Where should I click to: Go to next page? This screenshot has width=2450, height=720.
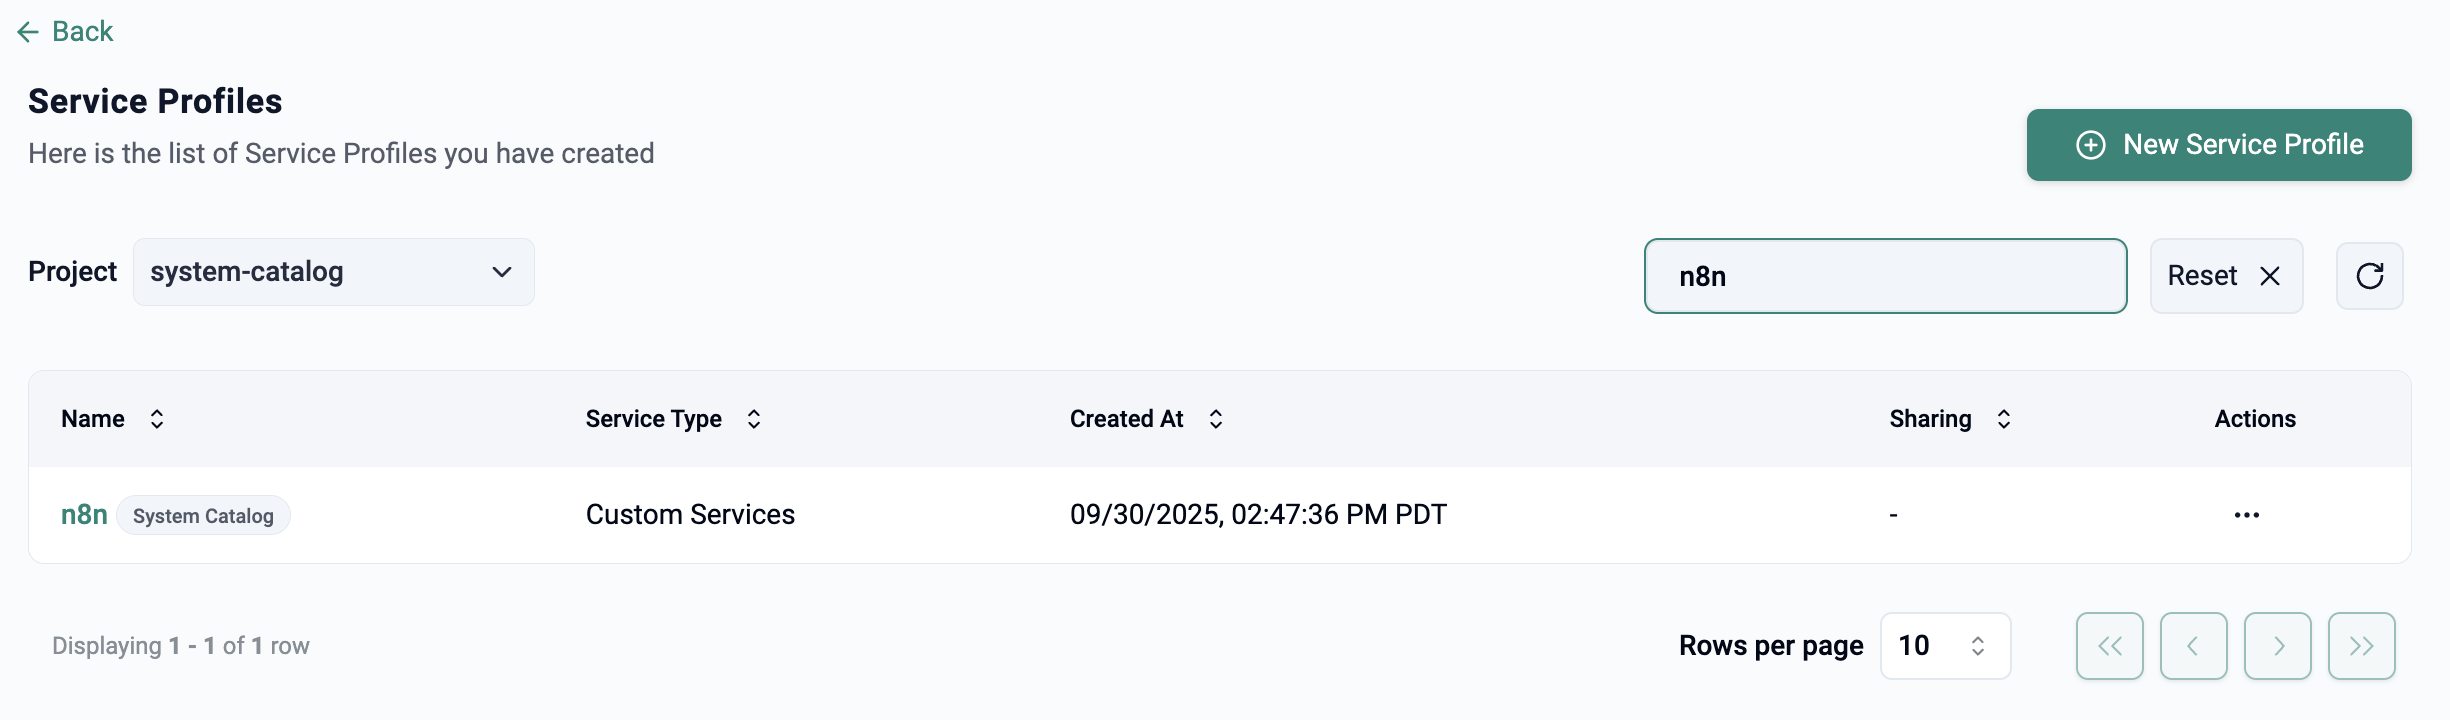click(x=2277, y=646)
